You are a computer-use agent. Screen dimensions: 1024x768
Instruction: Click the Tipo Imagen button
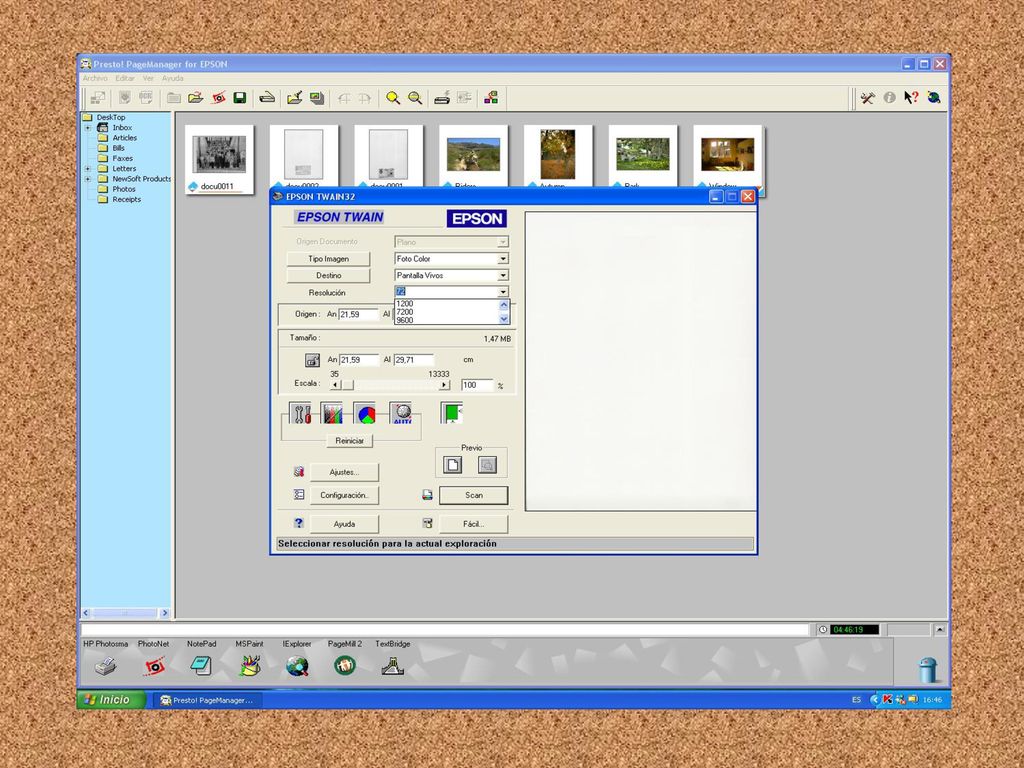tap(328, 259)
